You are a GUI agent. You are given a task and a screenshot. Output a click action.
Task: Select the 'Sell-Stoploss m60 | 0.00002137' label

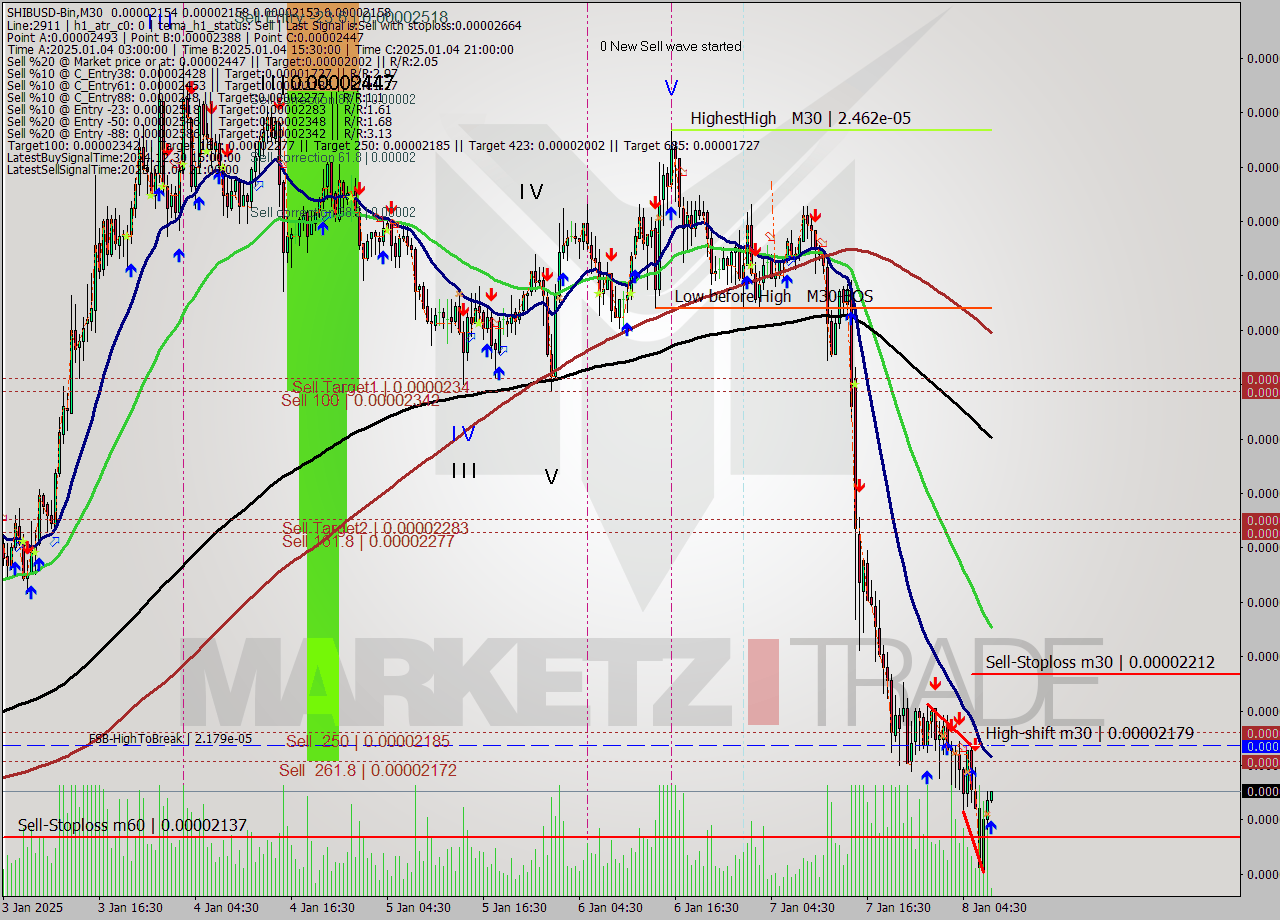click(132, 825)
